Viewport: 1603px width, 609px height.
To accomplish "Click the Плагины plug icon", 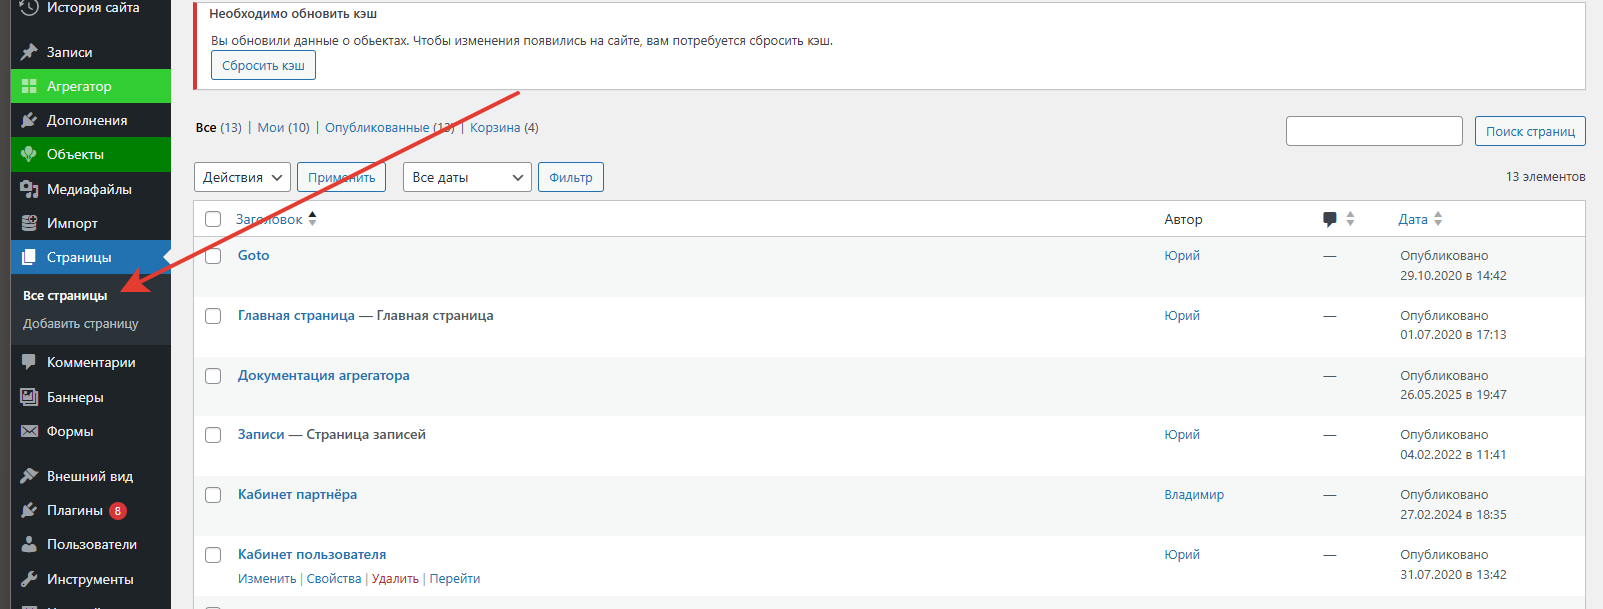I will click(x=29, y=510).
